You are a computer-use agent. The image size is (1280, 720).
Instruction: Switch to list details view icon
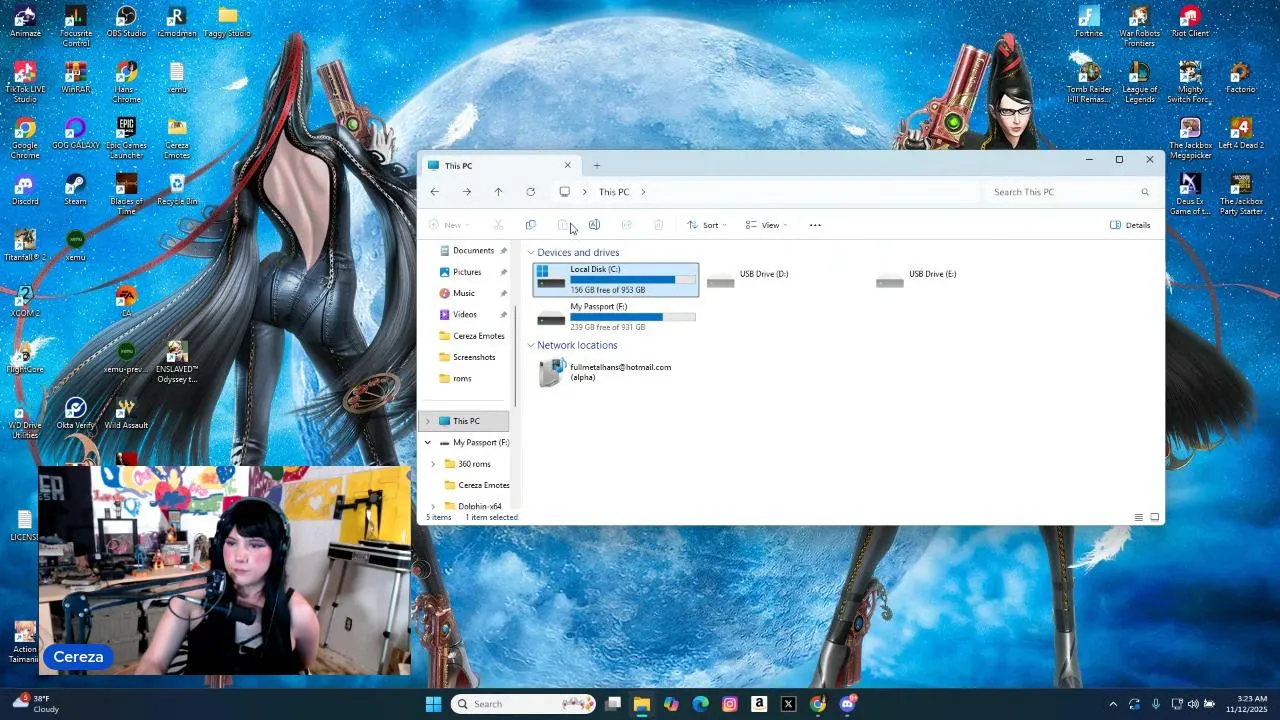click(1138, 517)
